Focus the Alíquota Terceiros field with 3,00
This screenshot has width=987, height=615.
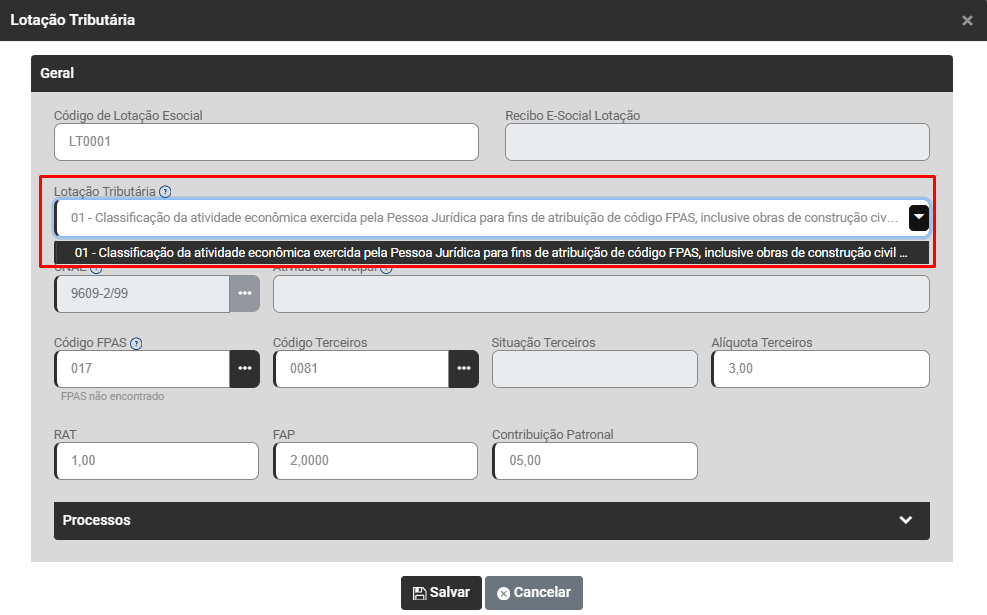point(820,369)
